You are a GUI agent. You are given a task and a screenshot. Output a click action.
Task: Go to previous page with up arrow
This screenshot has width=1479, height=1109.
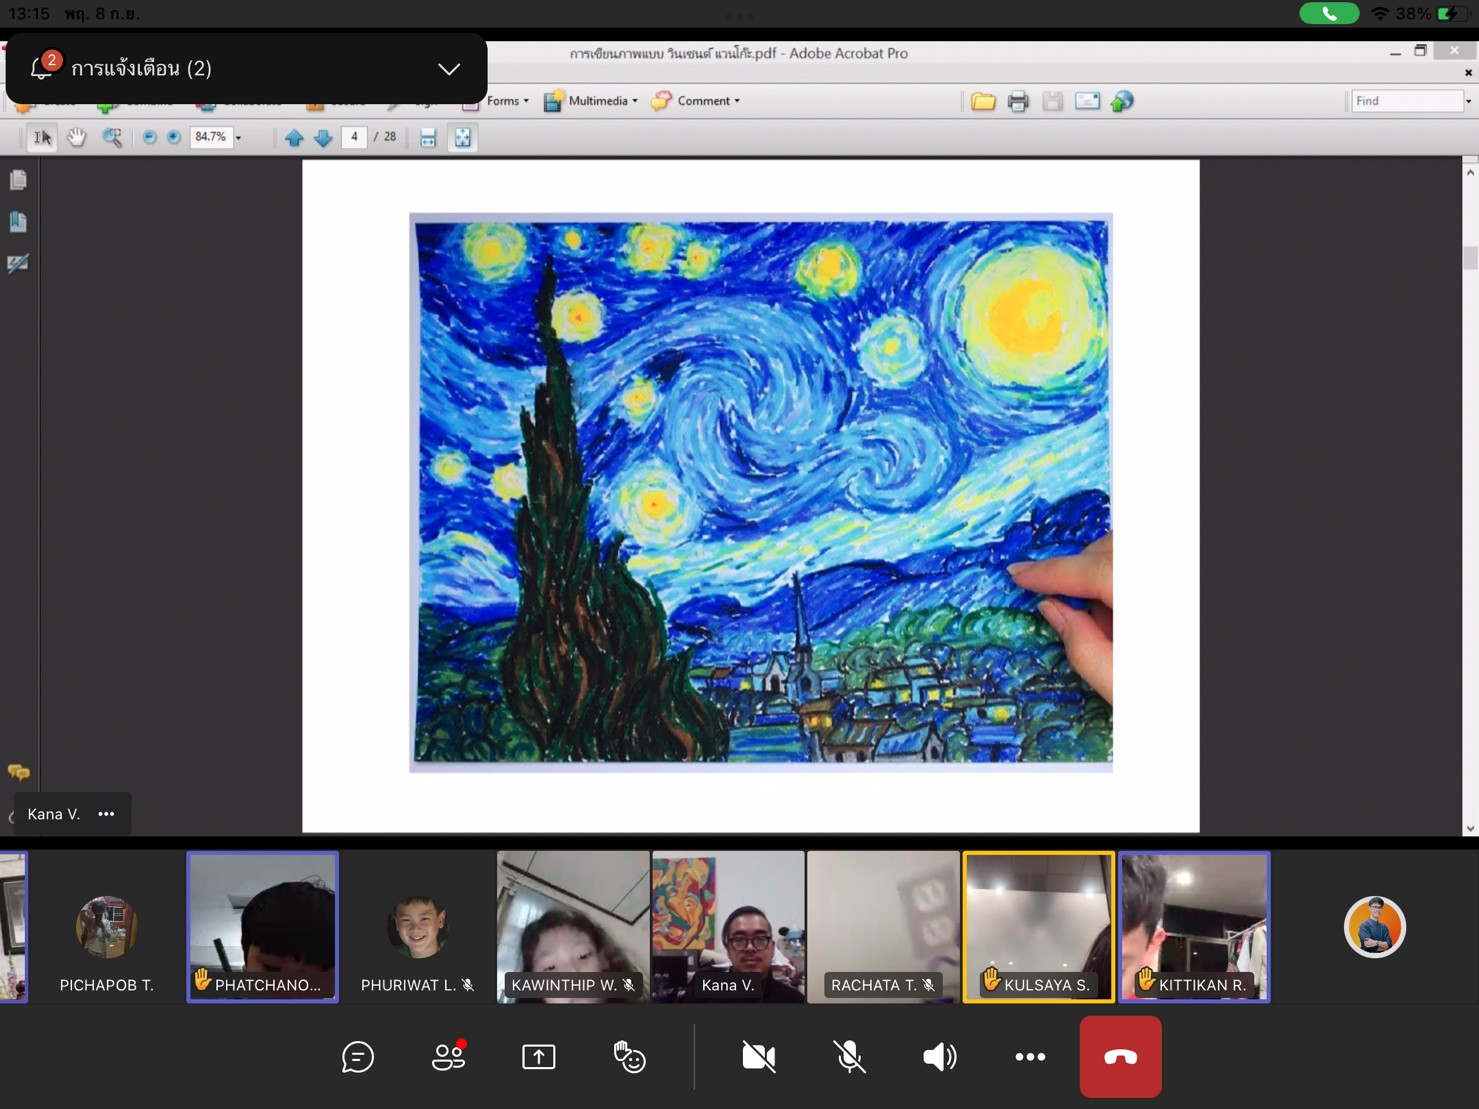(x=294, y=138)
